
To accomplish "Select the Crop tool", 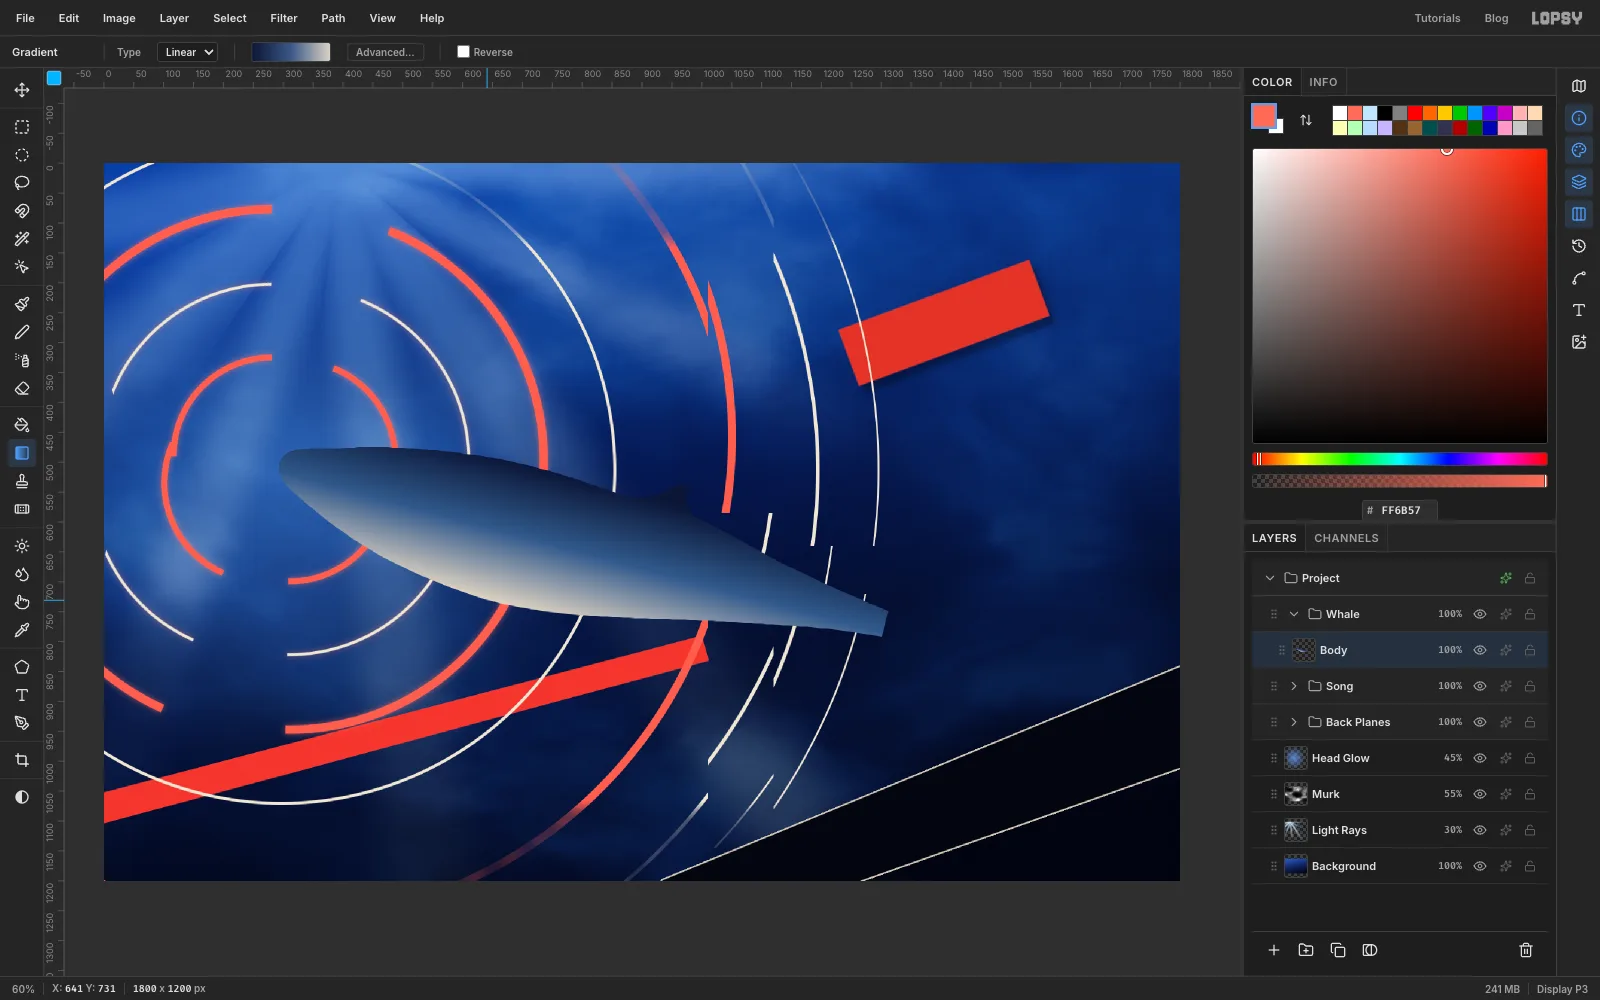I will click(22, 760).
